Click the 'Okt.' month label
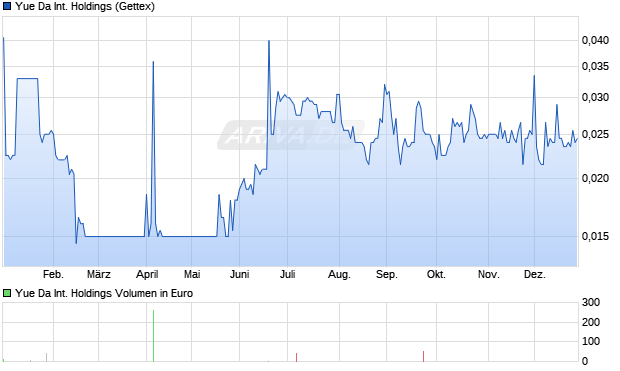Screen dimensions: 620x371 [436, 274]
